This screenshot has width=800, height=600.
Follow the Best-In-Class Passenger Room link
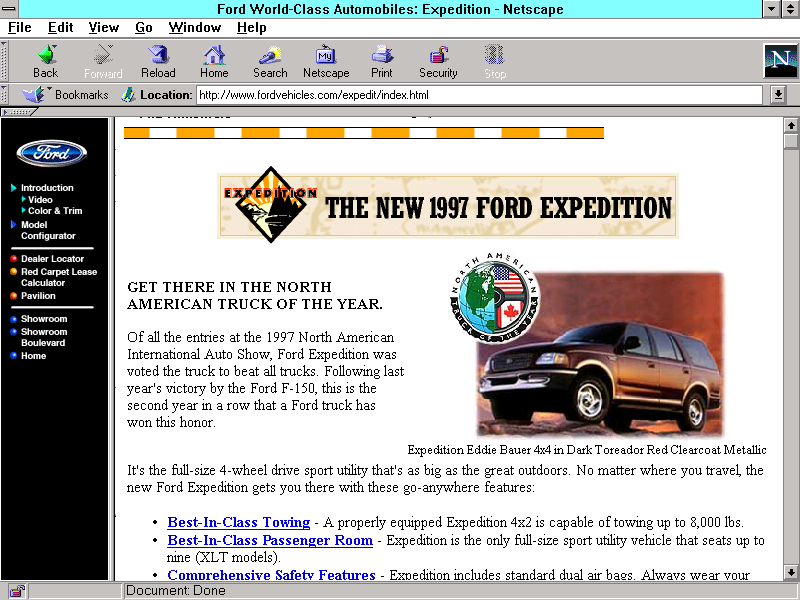click(x=270, y=540)
